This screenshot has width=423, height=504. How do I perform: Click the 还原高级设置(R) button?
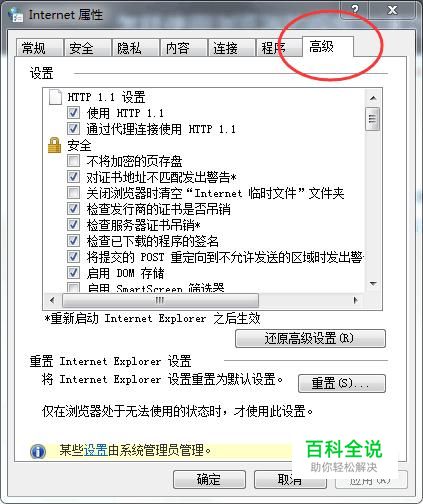pos(310,339)
